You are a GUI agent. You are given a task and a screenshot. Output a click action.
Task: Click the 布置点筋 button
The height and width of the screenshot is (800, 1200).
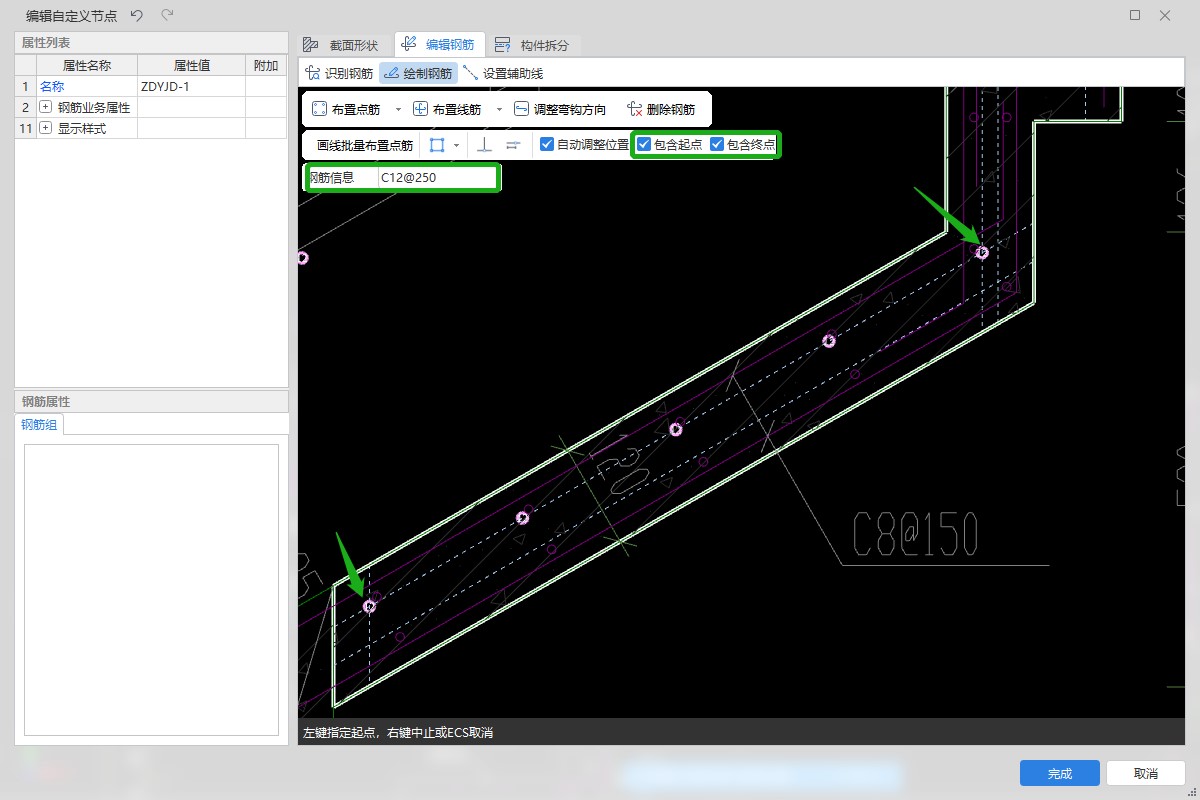click(346, 109)
